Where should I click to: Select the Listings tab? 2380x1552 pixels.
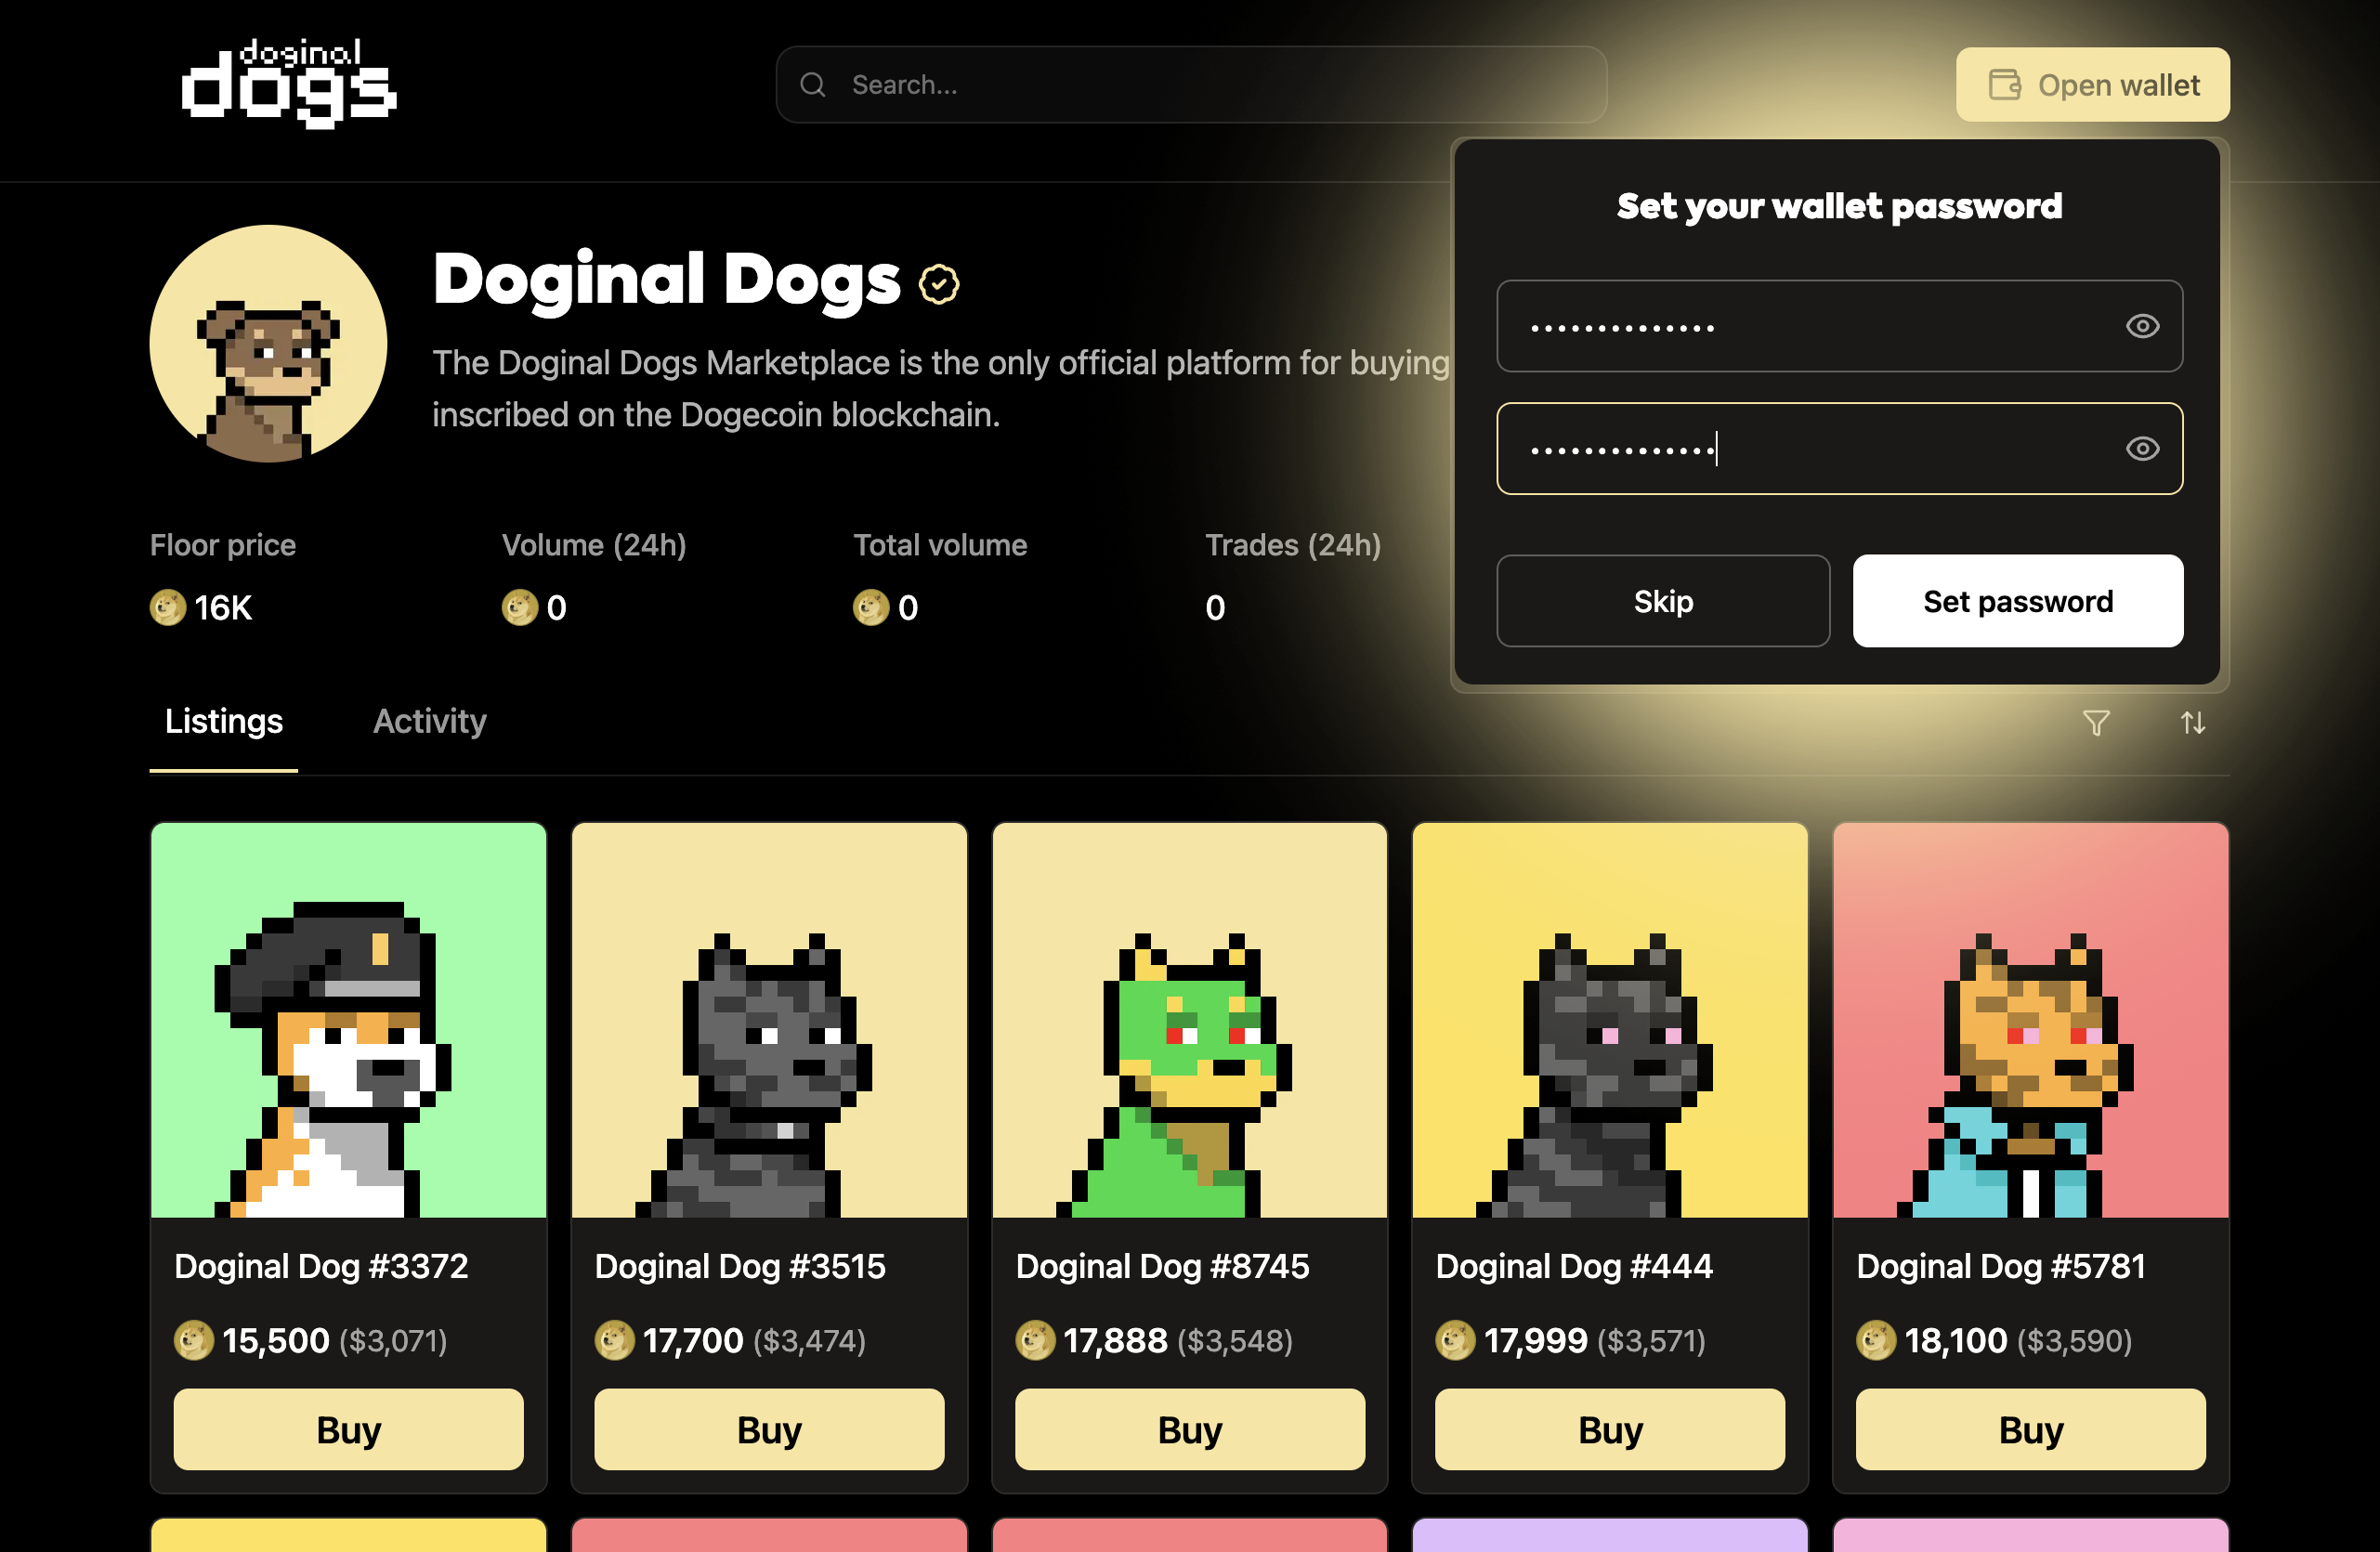tap(224, 721)
